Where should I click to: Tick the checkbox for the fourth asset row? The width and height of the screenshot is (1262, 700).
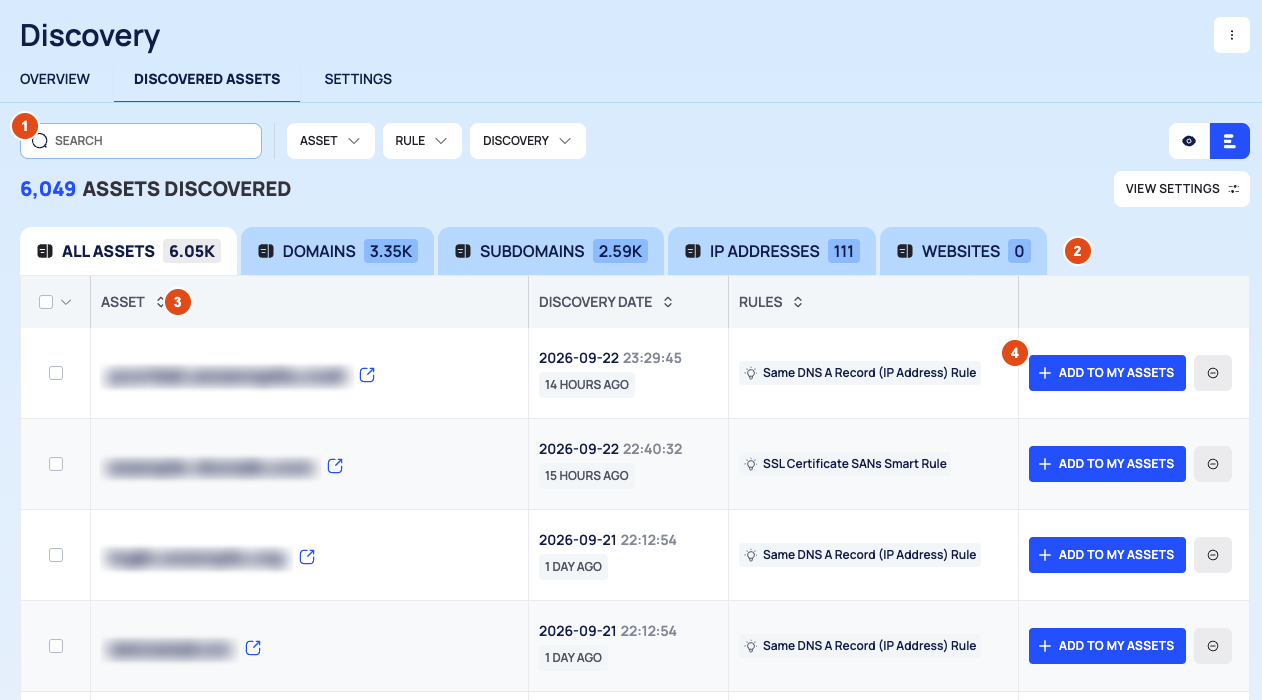56,646
